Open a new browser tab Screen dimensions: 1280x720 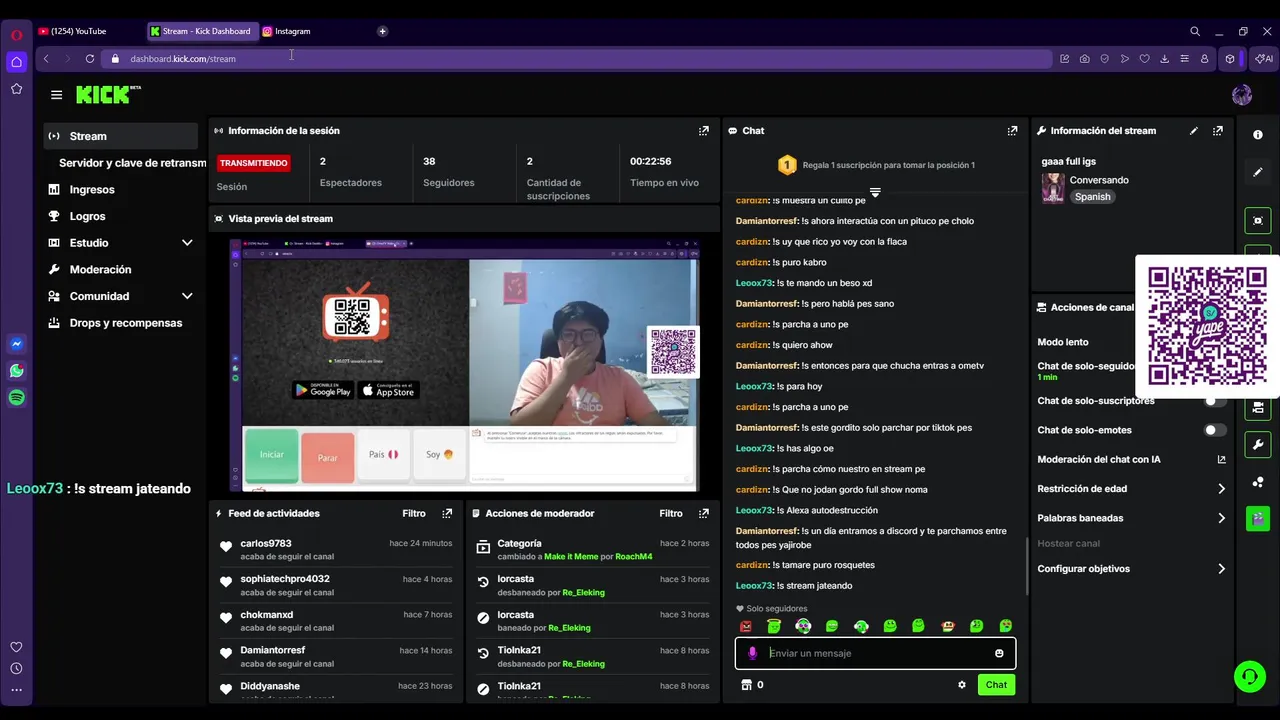coord(382,31)
